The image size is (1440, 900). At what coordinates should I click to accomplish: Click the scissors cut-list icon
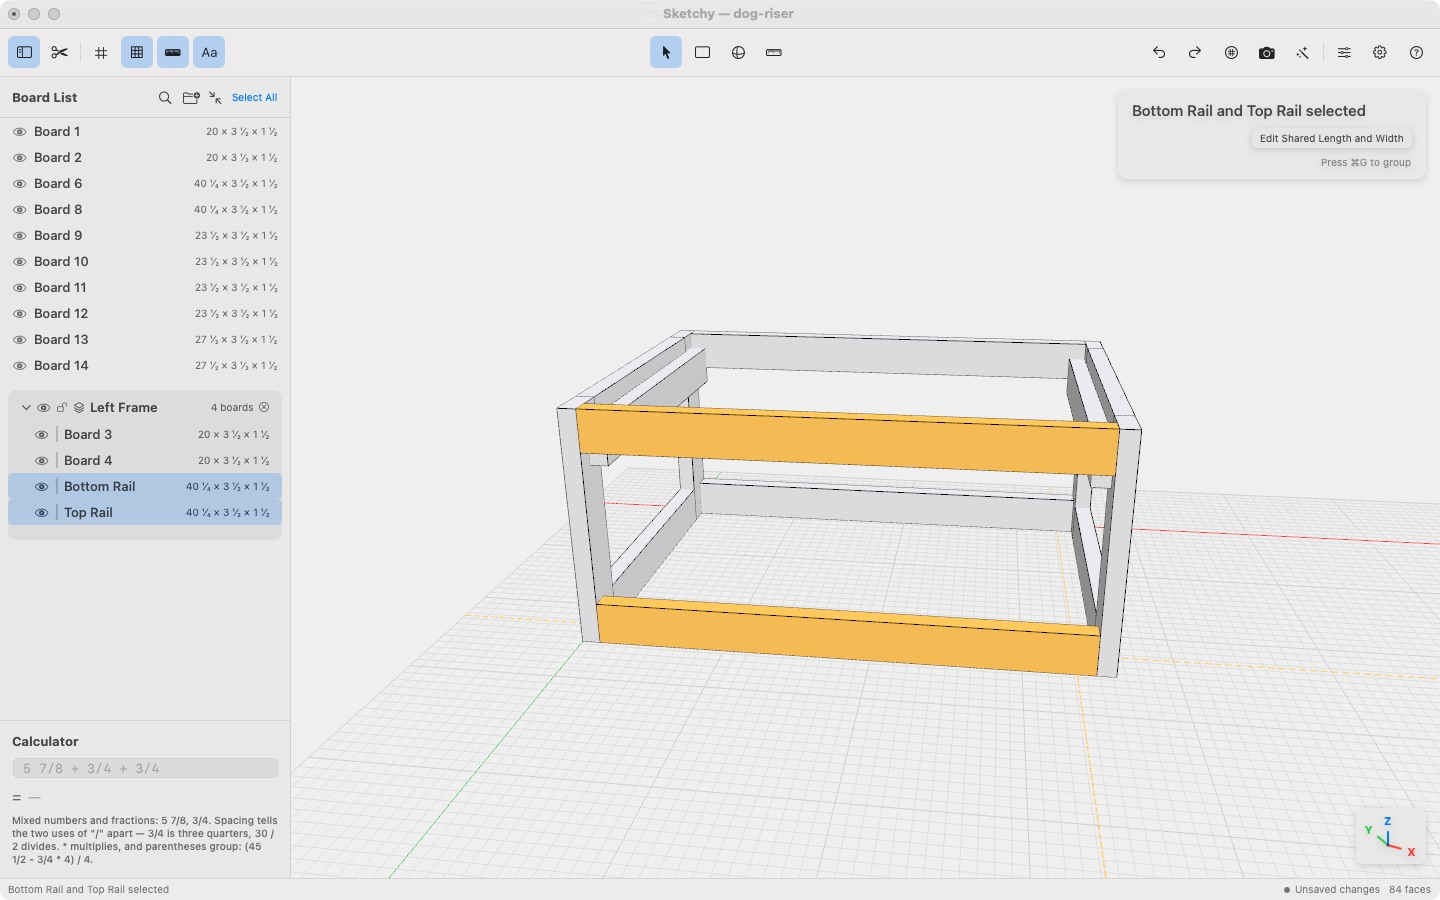(60, 52)
